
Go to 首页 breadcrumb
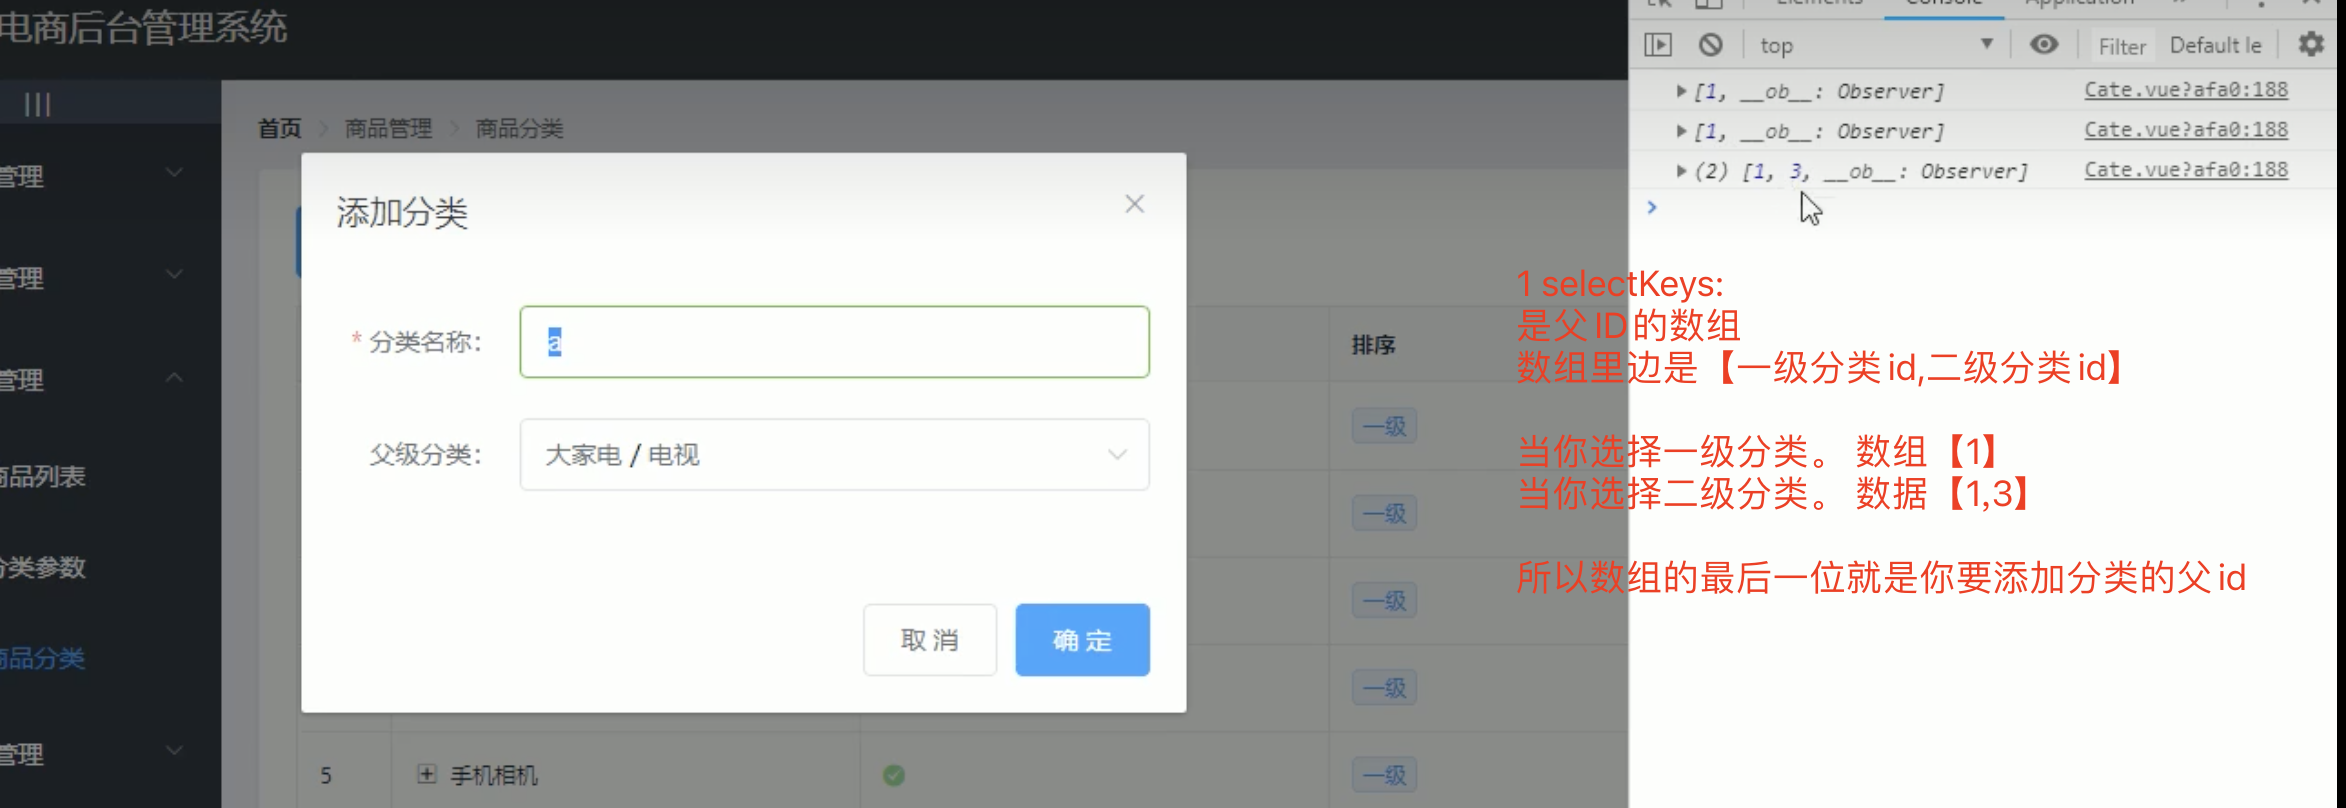(279, 129)
